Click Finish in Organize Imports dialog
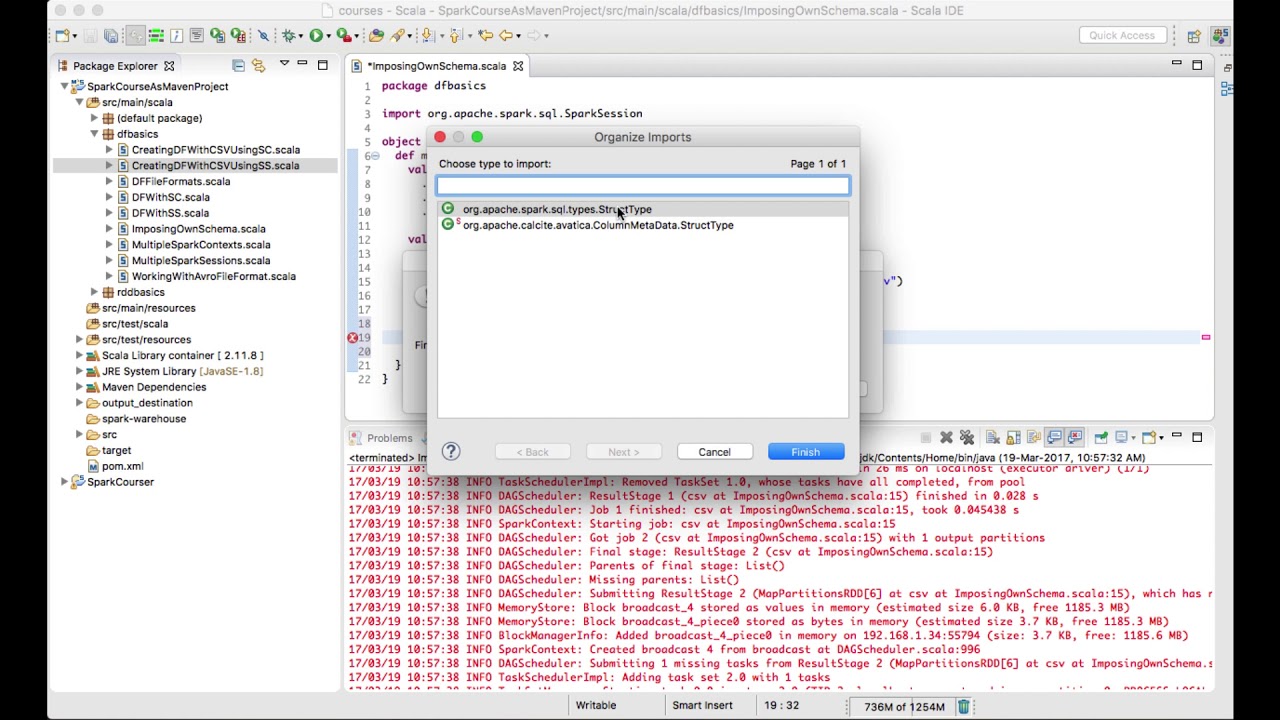The image size is (1280, 720). click(806, 452)
